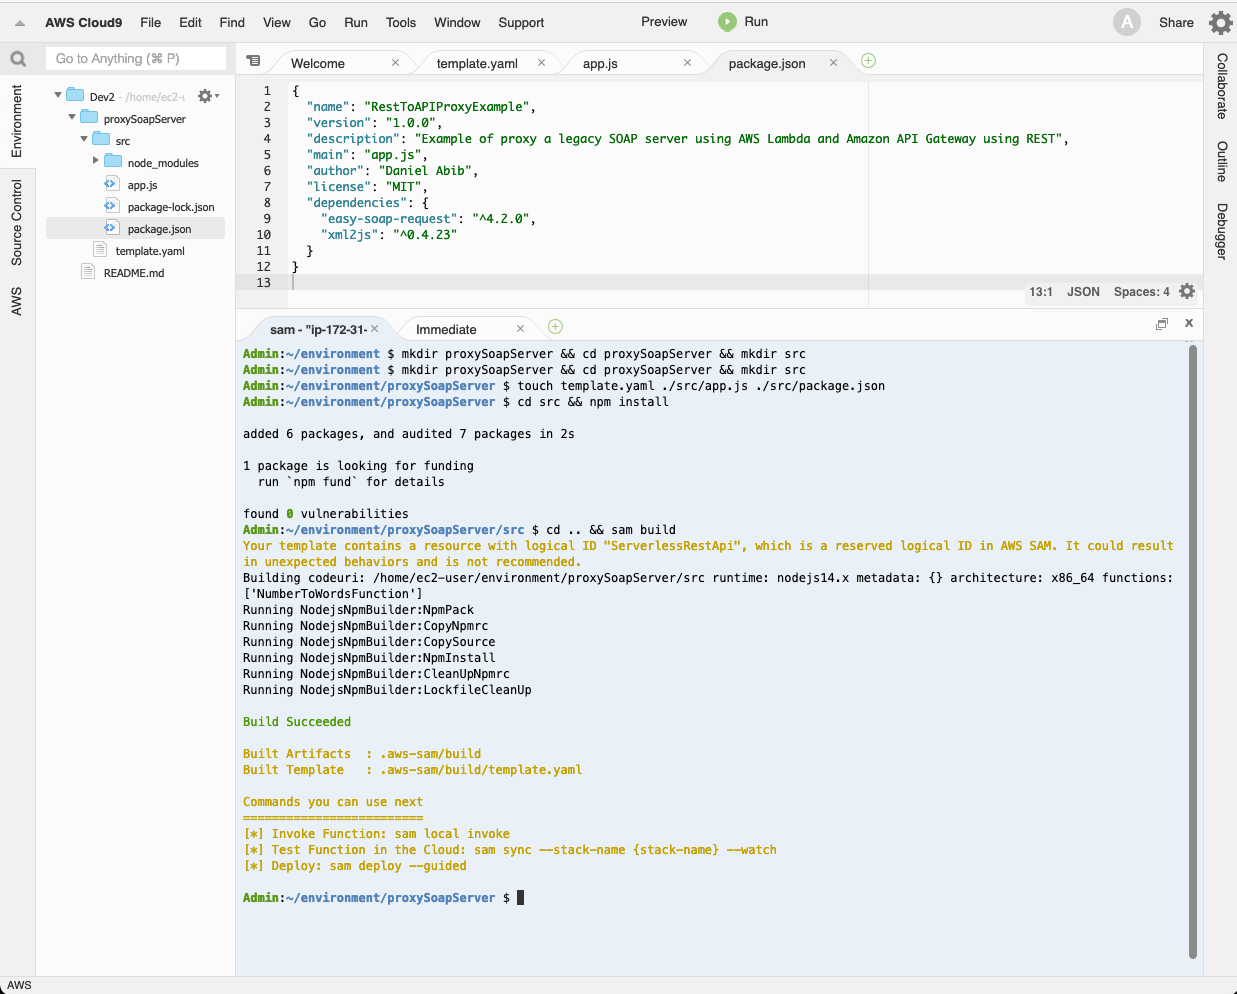Toggle the Source Control side panel
The image size is (1237, 994).
point(17,222)
